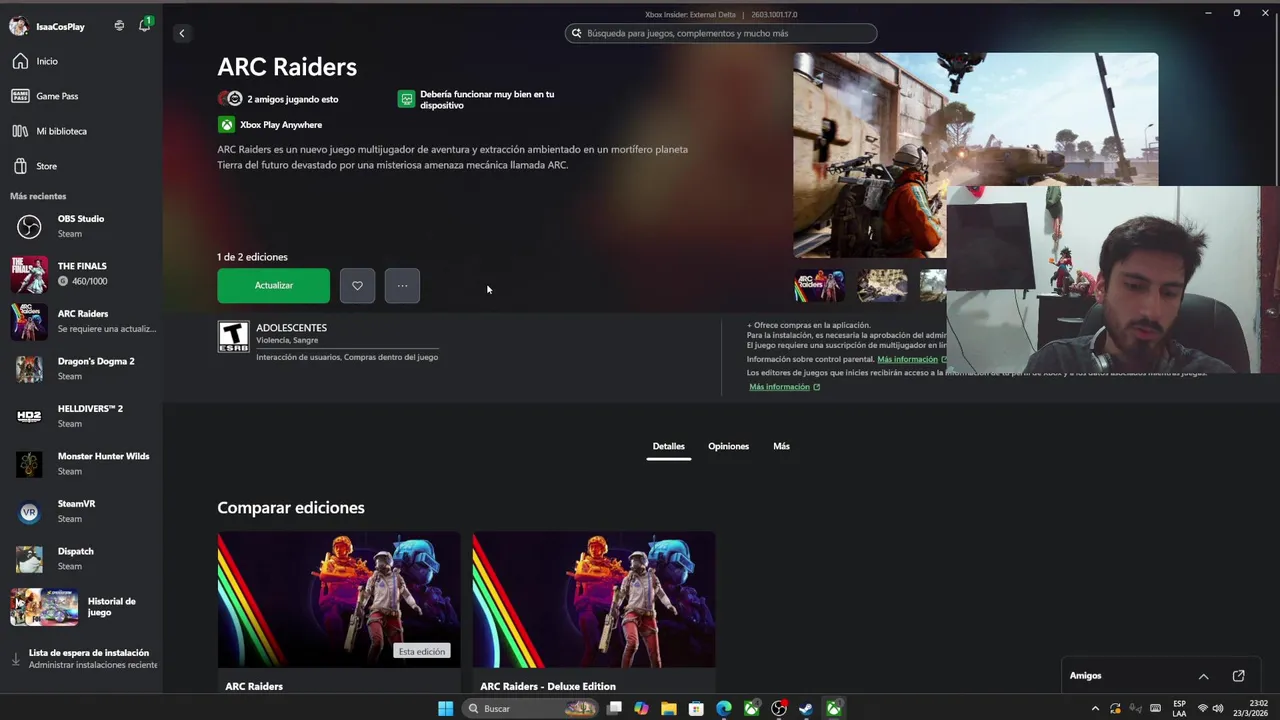Open the more options ellipsis button

(402, 286)
